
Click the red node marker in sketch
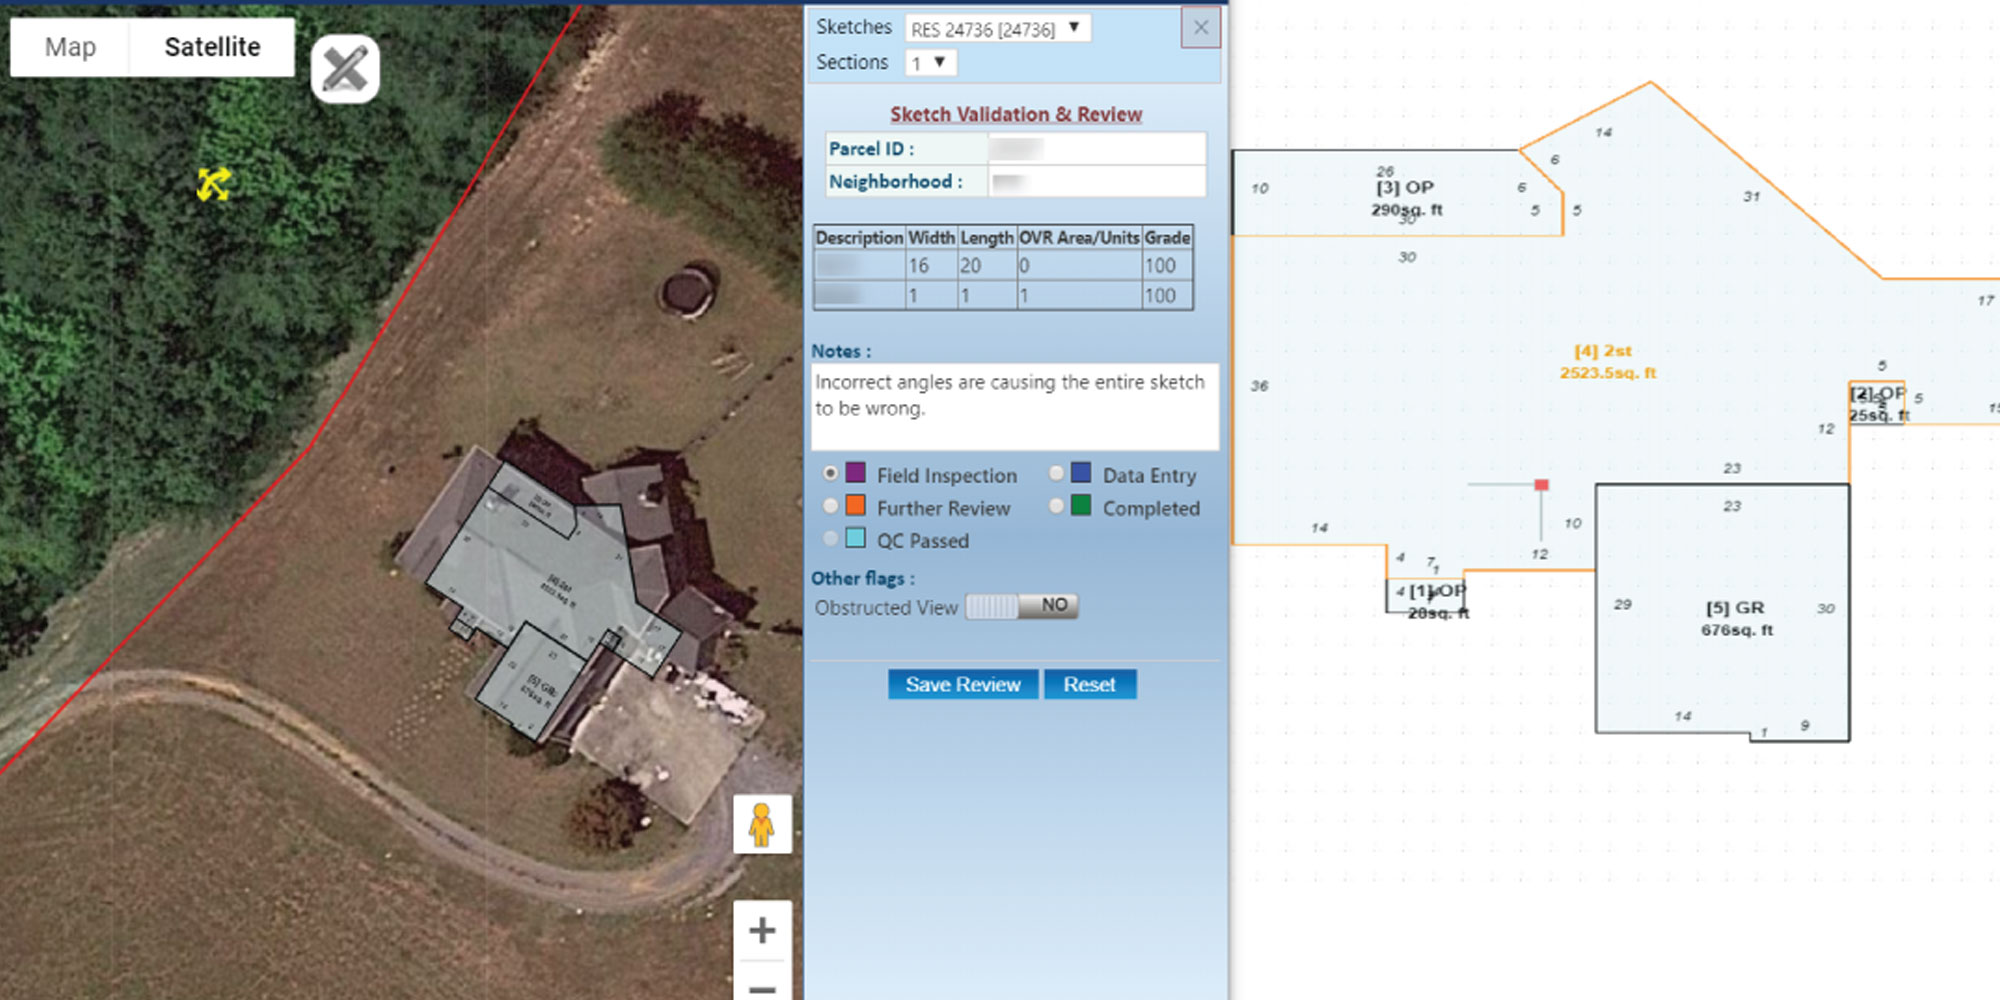pos(1541,485)
